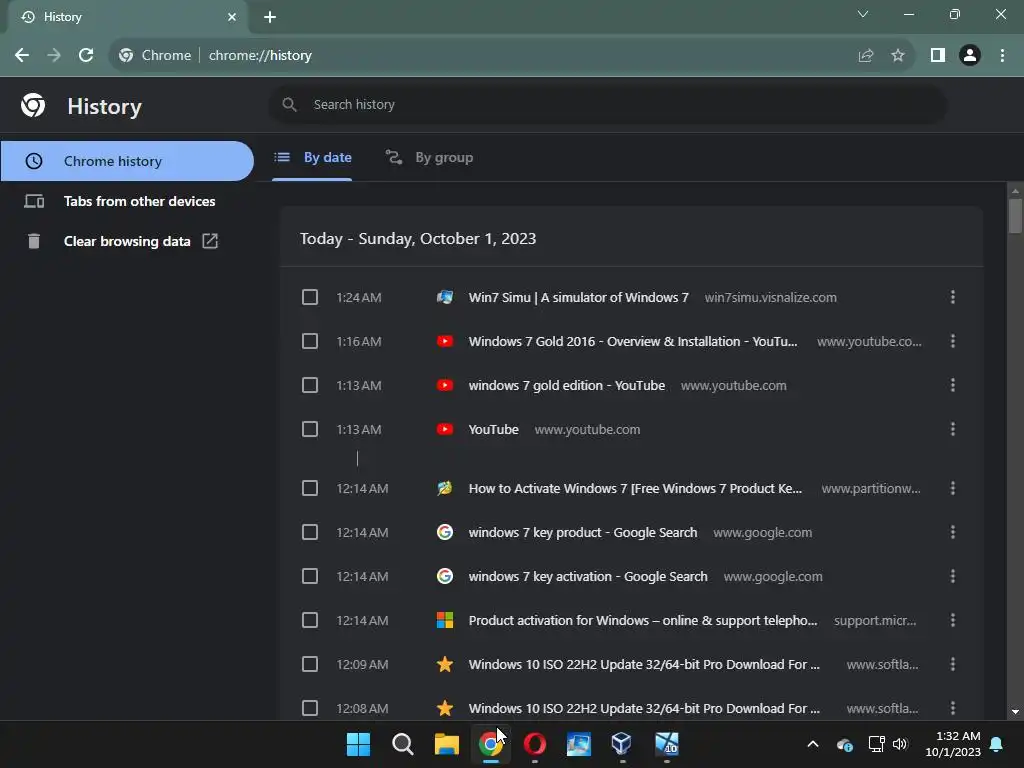This screenshot has width=1024, height=768.
Task: Open more actions for the YouTube entry
Action: pyautogui.click(x=953, y=429)
